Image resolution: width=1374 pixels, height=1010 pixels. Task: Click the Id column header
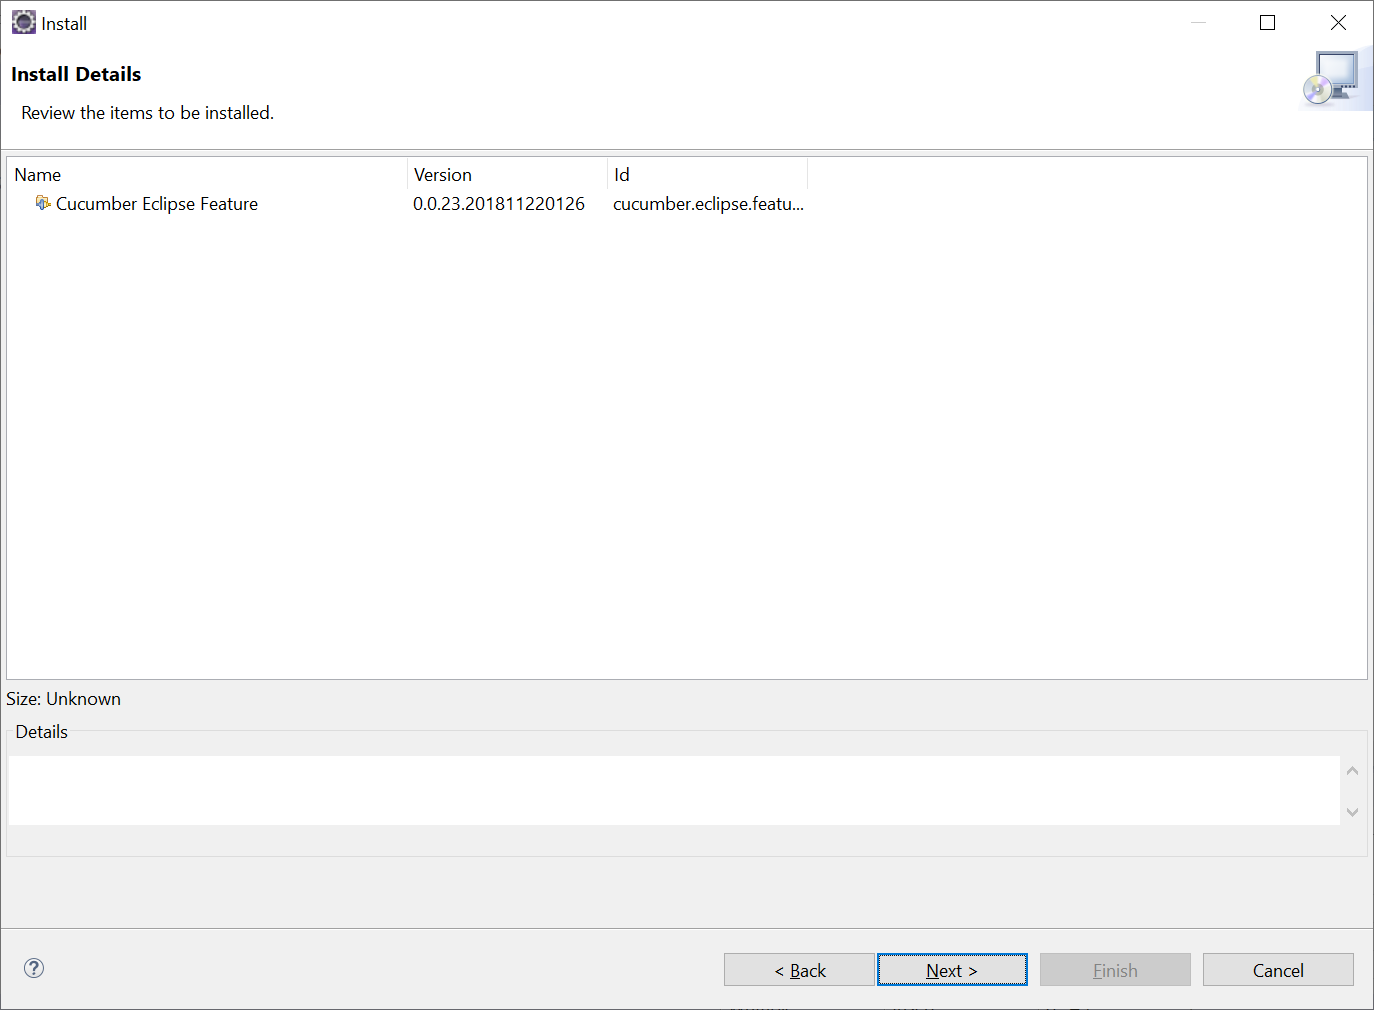point(708,175)
